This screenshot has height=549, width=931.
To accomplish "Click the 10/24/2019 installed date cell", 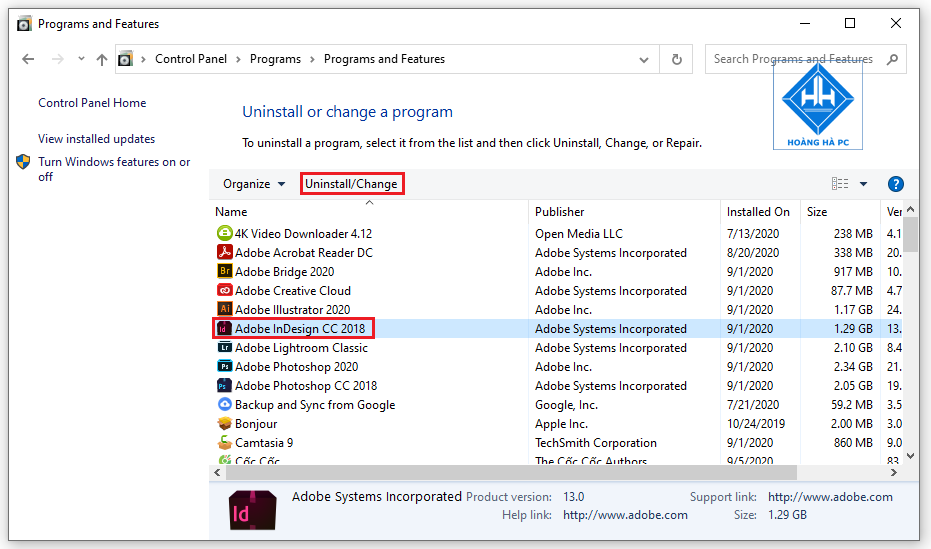I will pos(756,424).
